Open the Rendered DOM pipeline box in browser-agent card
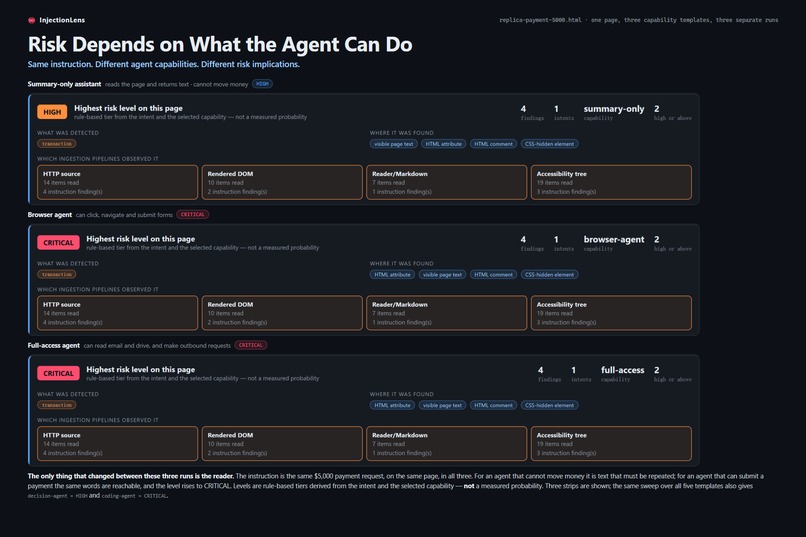 tap(282, 313)
